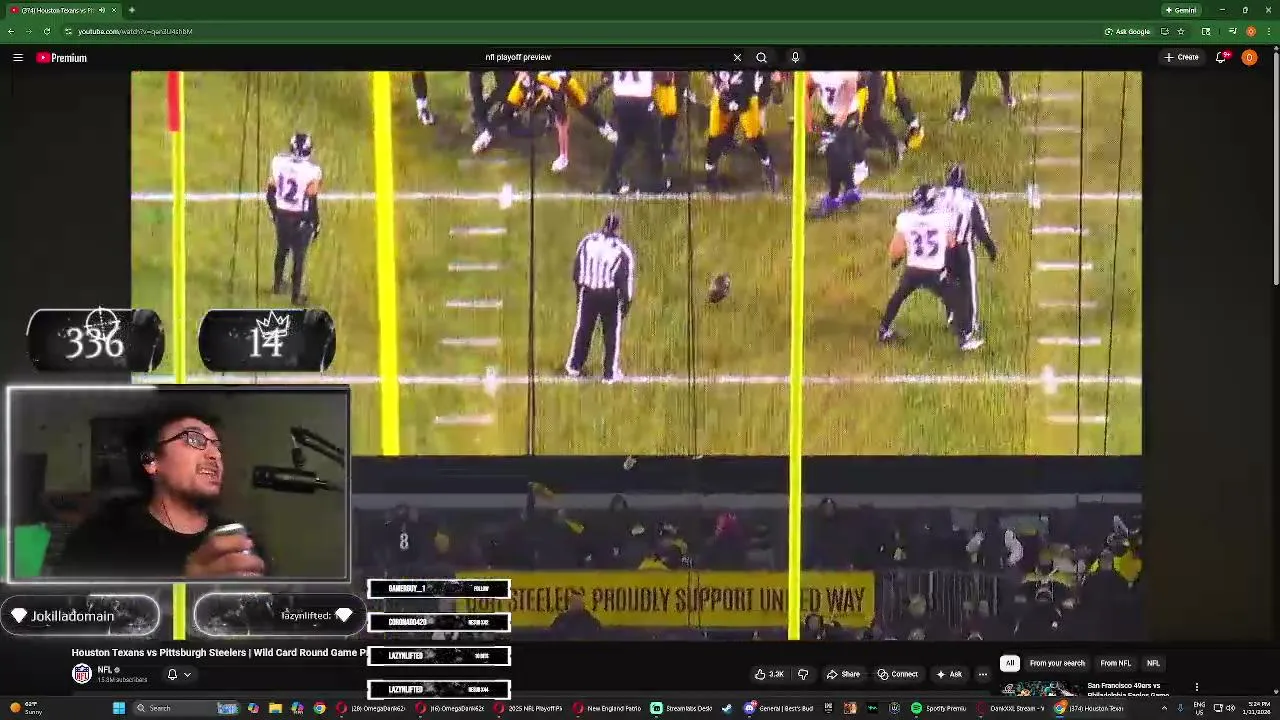Mute the tab via its speaker icon
Screen dimensions: 1280x720
click(101, 10)
